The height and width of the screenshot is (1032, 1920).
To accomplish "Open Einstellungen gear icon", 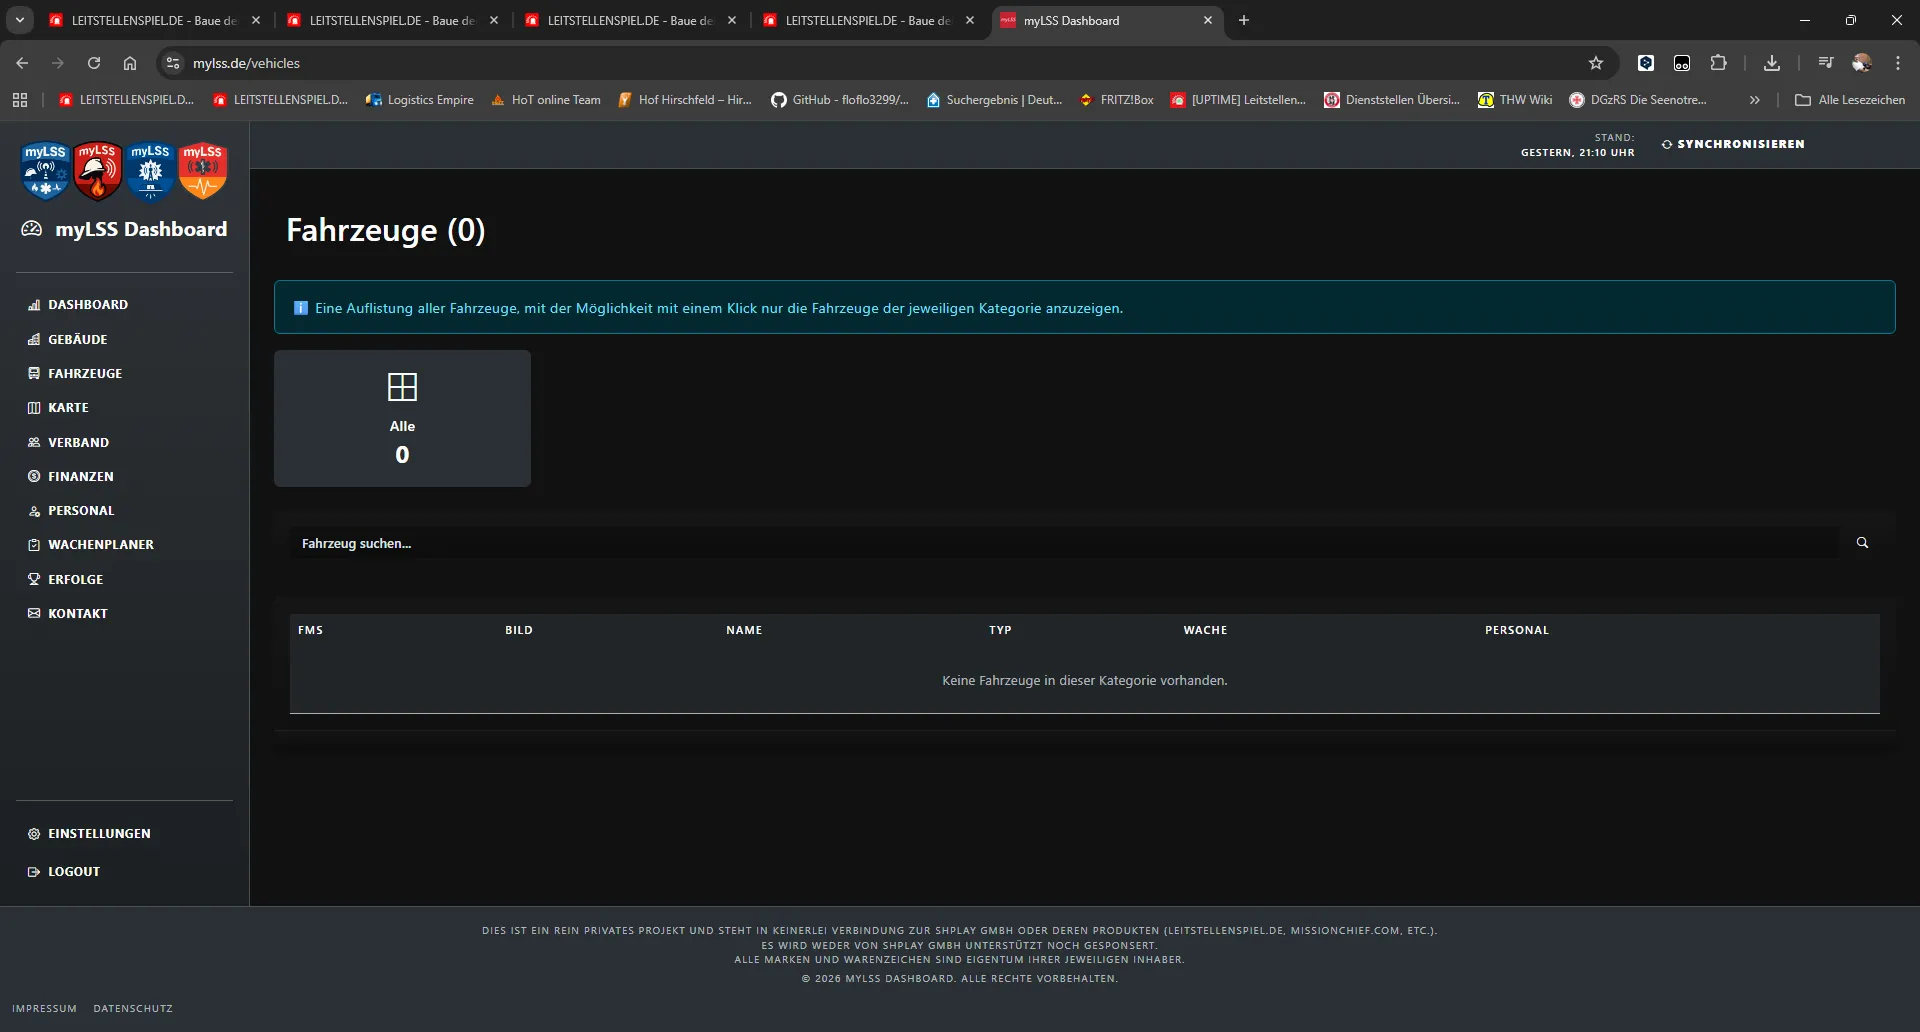I will [x=34, y=834].
